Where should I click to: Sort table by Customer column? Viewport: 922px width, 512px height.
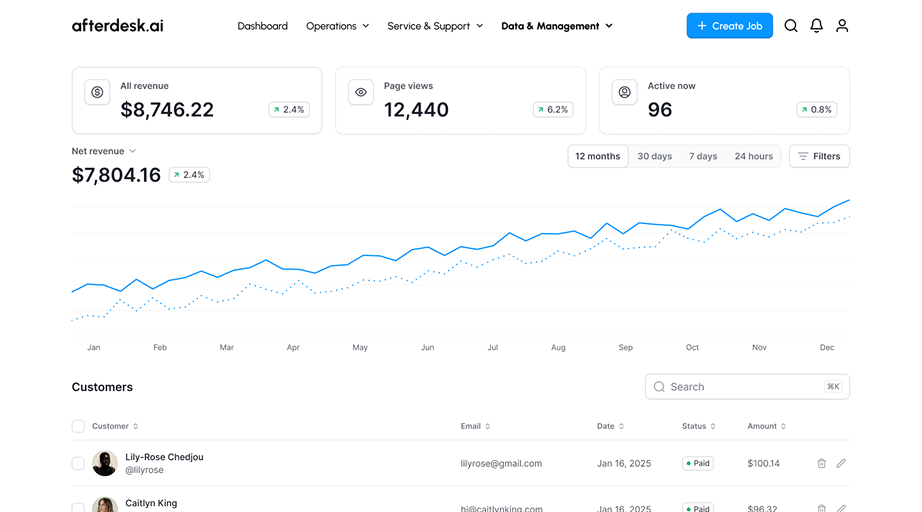coord(115,426)
